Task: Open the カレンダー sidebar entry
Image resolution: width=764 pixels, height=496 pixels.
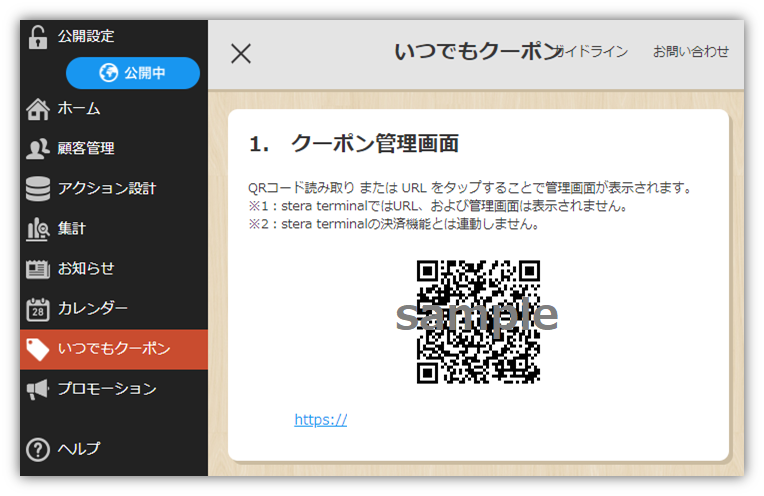Action: coord(114,309)
